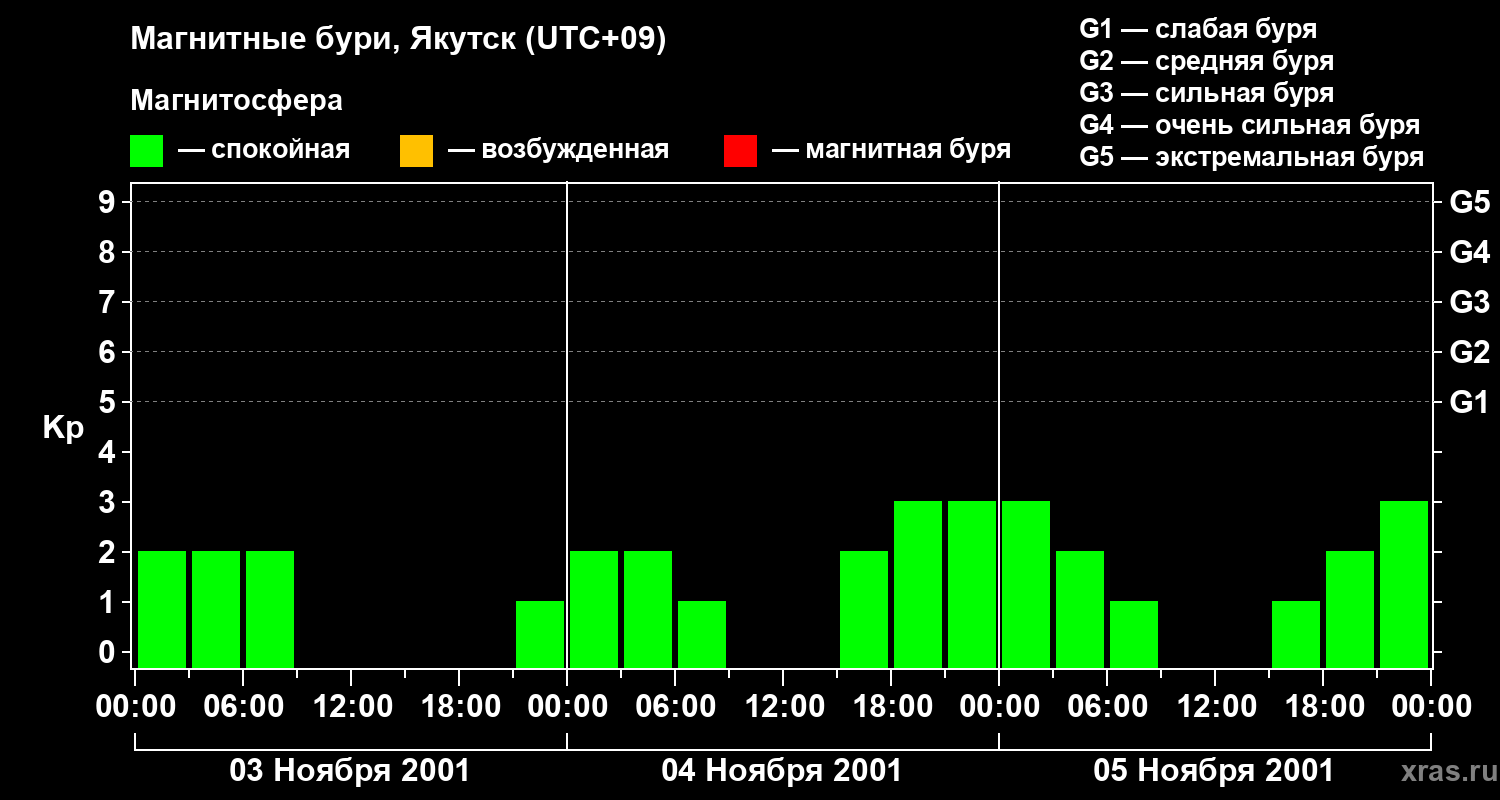Click the orange 'возбужденная' legend swatch
This screenshot has height=800, width=1500.
[416, 151]
